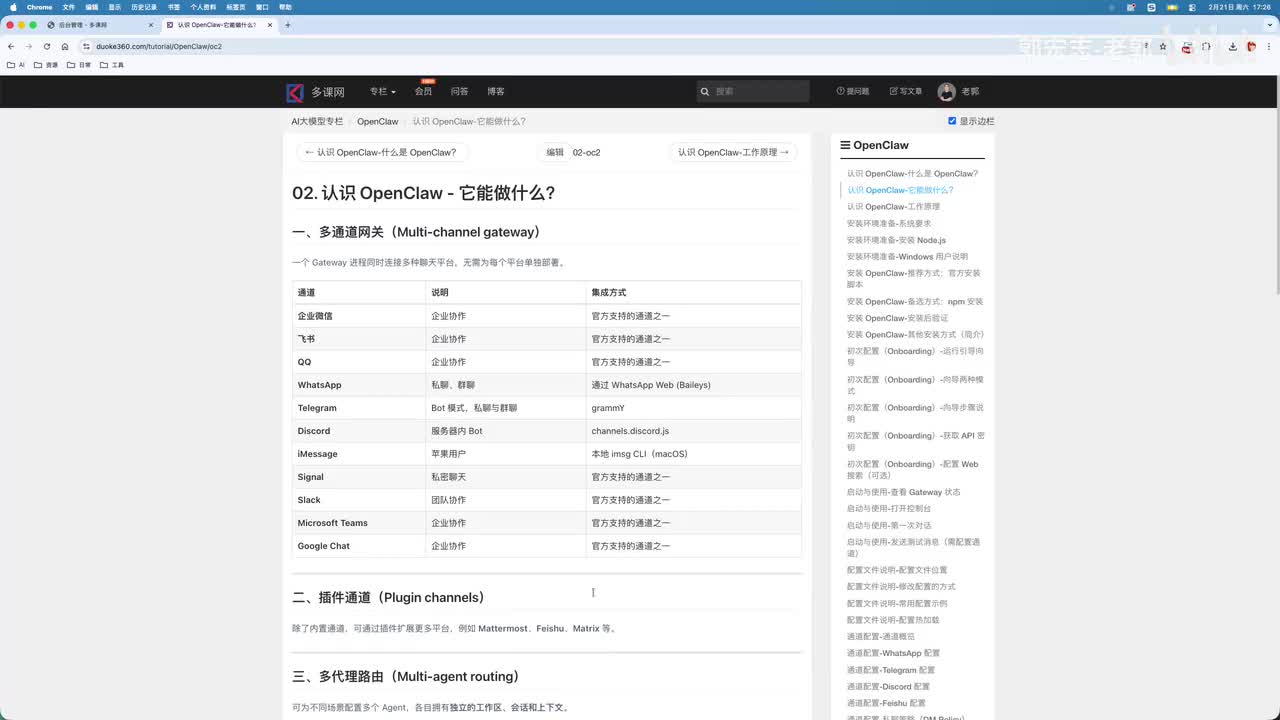Image resolution: width=1280 pixels, height=720 pixels.
Task: Open sidebar item 安装环境准备-系统要求
Action: click(x=889, y=223)
